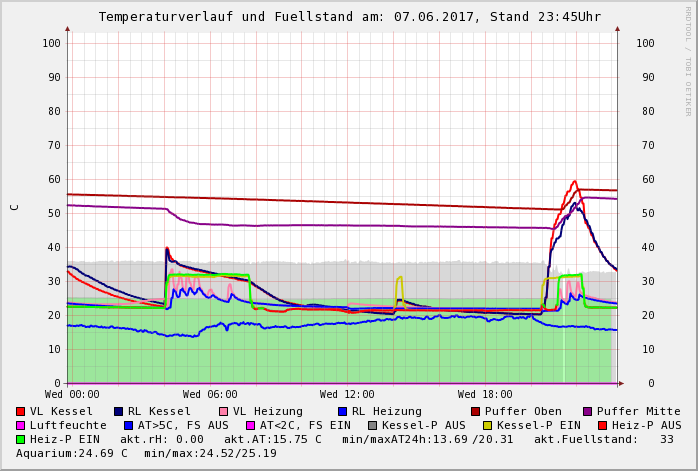
Task: Click the purple Puffer Mitte swatch
Action: (587, 412)
